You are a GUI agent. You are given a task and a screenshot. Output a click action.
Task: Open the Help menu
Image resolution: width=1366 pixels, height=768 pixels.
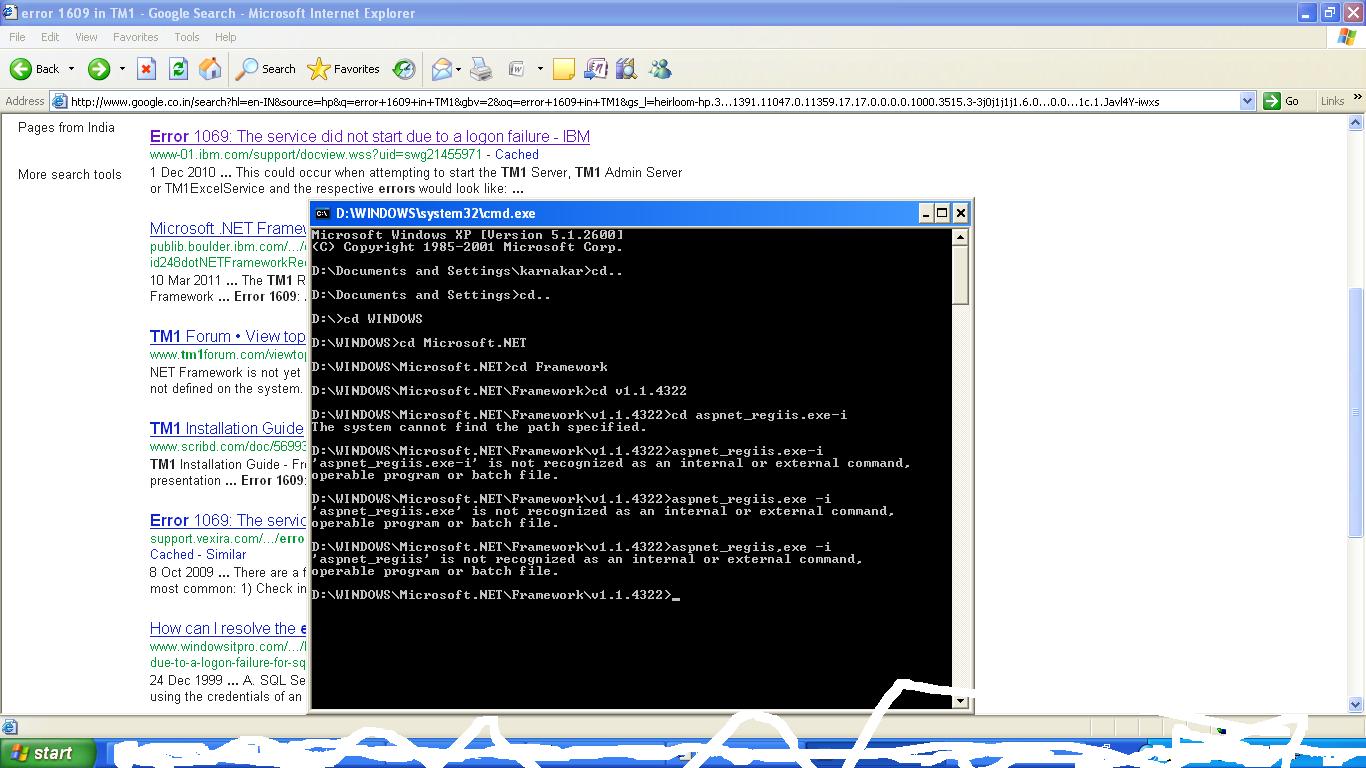226,37
